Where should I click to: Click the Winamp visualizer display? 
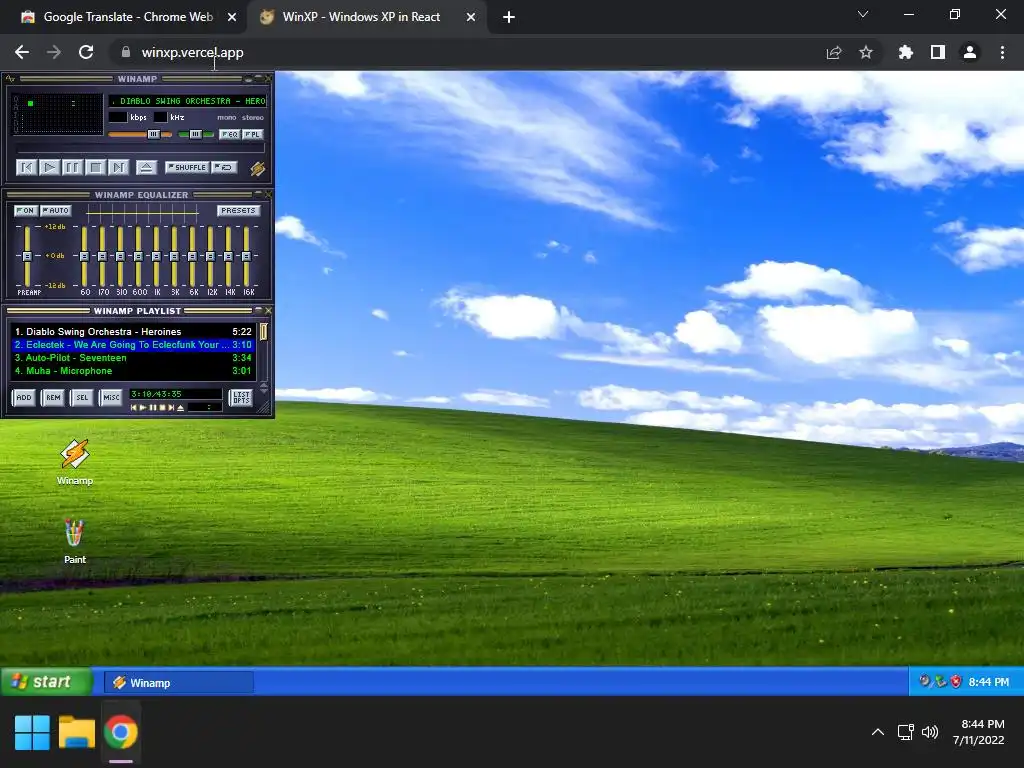(x=58, y=114)
